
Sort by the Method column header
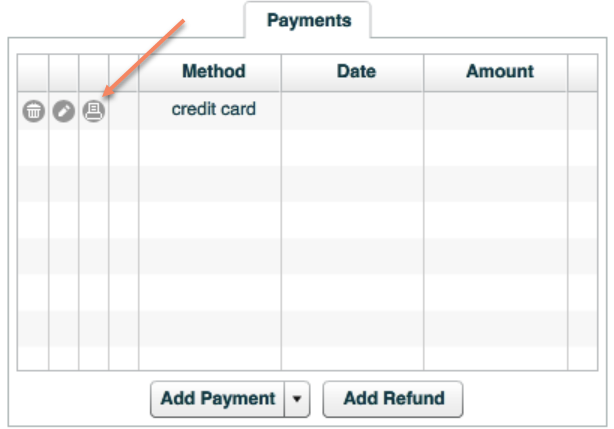(x=213, y=72)
